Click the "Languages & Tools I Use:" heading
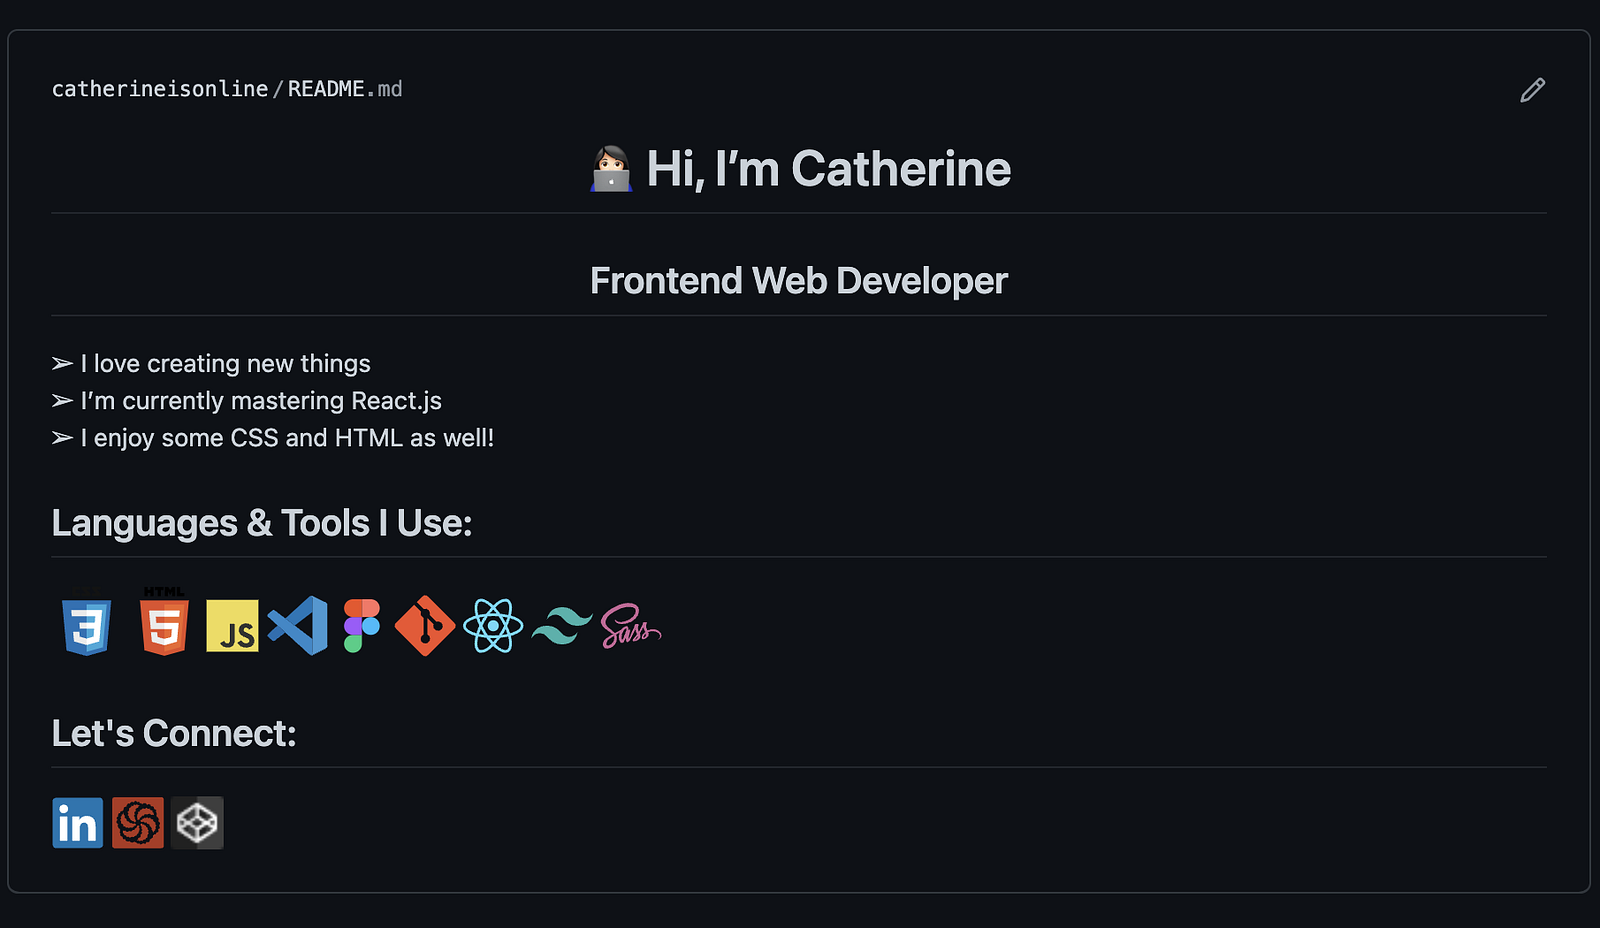Screen dimensions: 1600x928 [262, 523]
